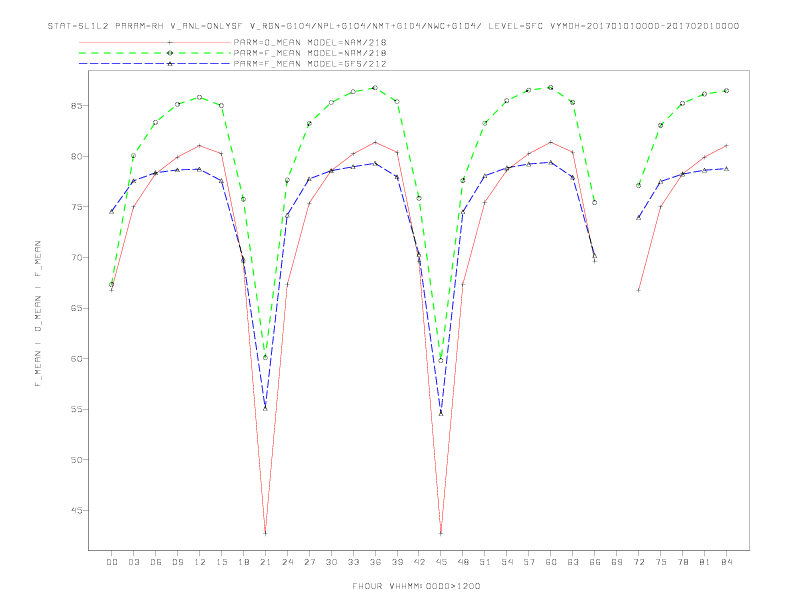This screenshot has height=612, width=792.
Task: Click x-axis tick label 24
Action: point(287,562)
